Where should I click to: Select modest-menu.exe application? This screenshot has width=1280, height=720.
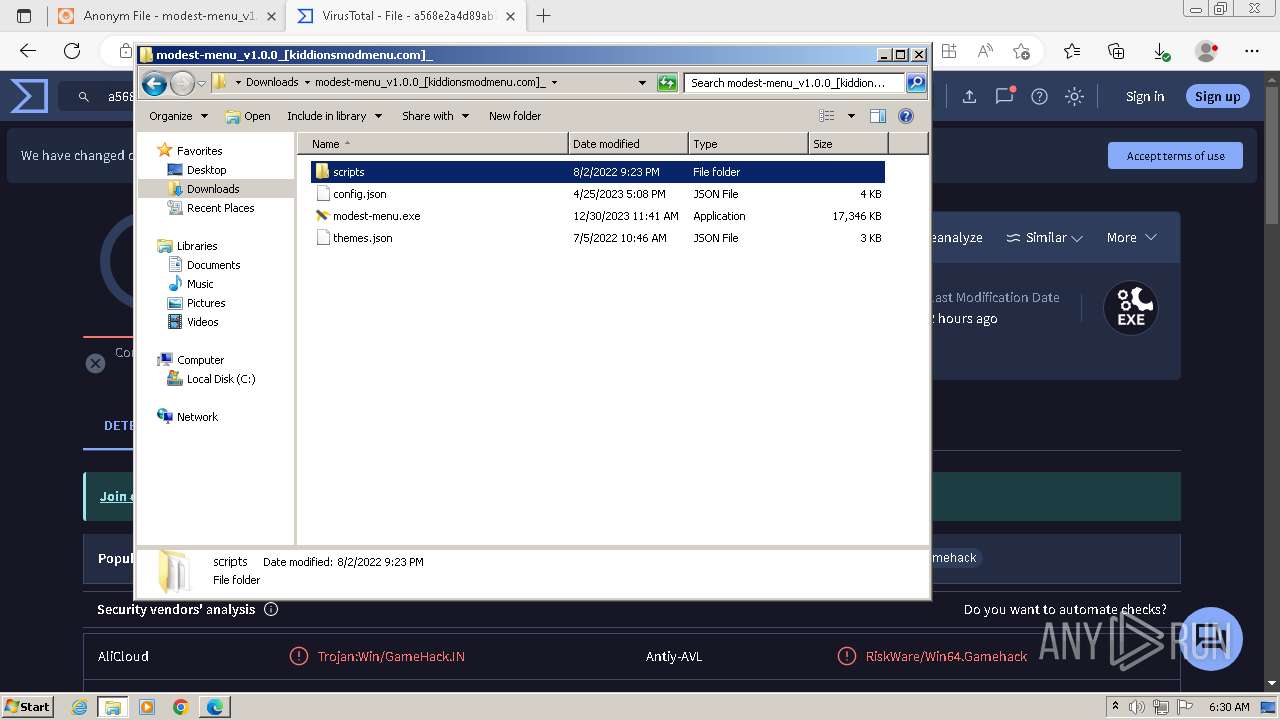(598, 216)
